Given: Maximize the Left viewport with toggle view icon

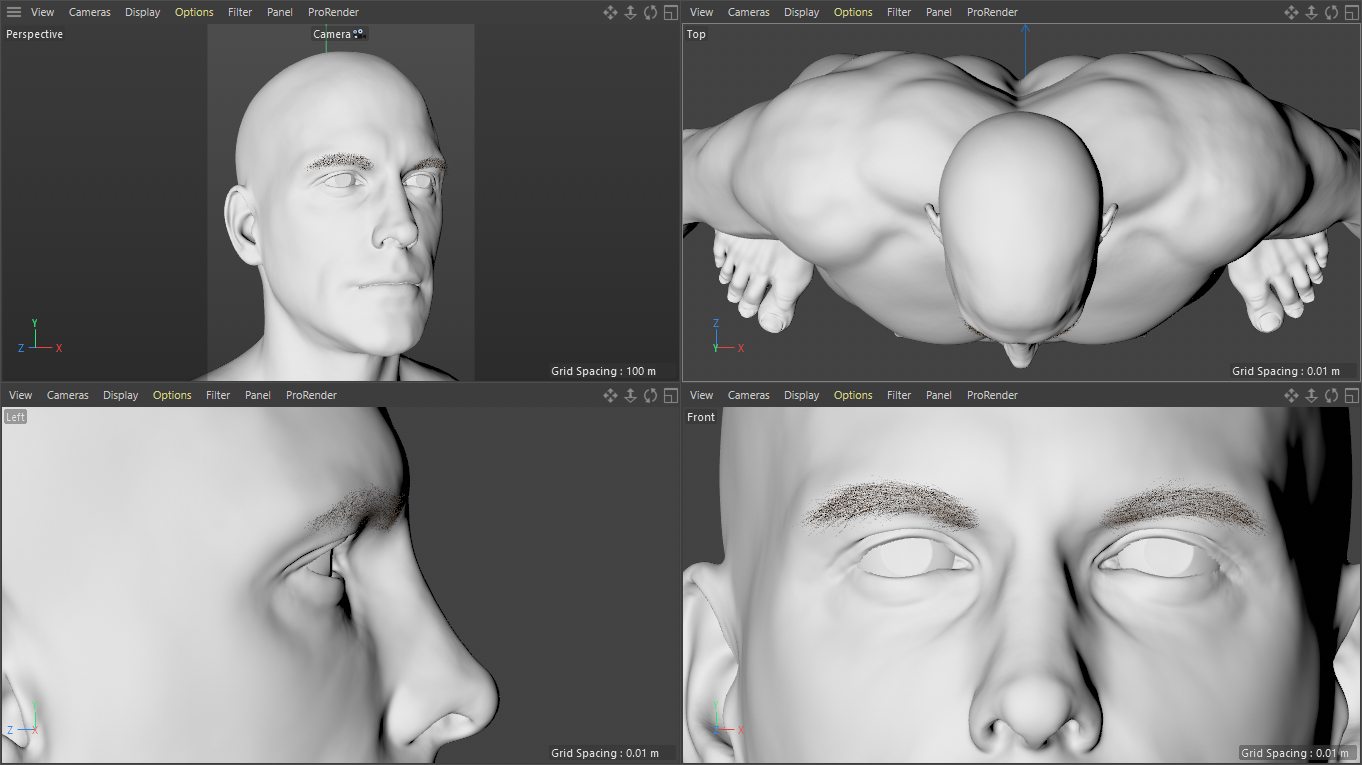Looking at the screenshot, I should click(x=670, y=395).
